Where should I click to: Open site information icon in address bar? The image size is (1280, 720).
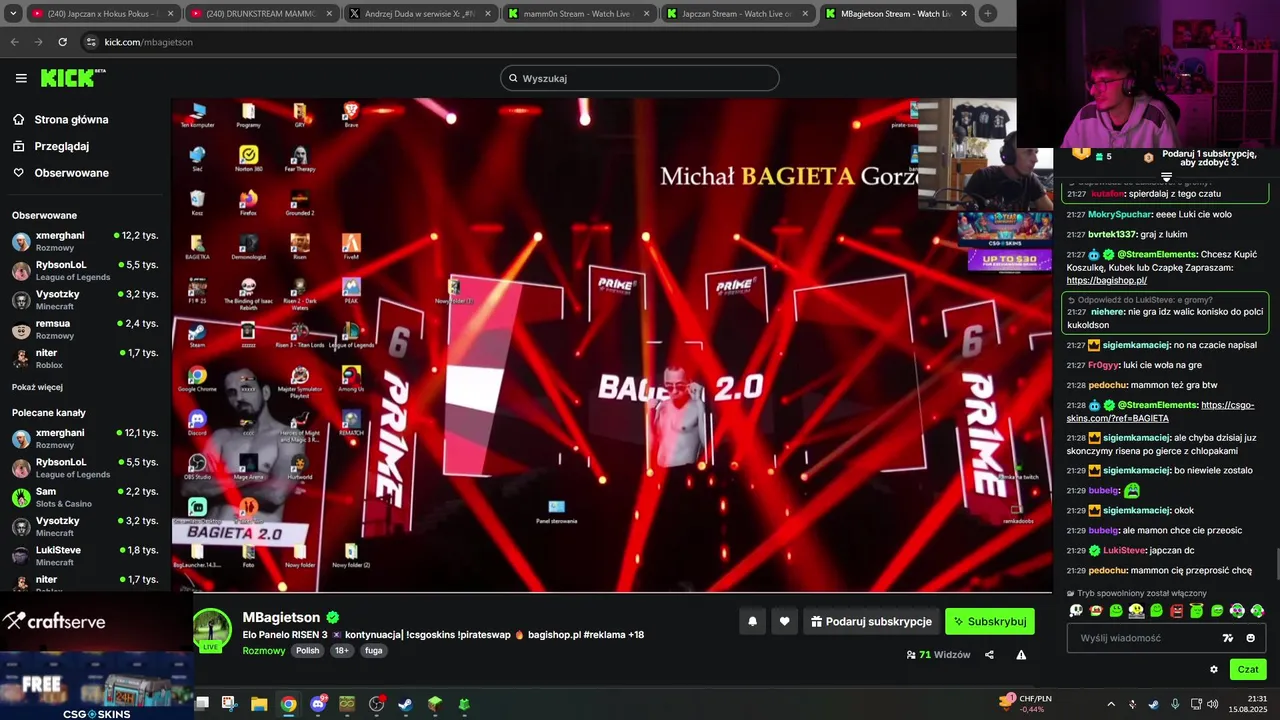pos(91,42)
